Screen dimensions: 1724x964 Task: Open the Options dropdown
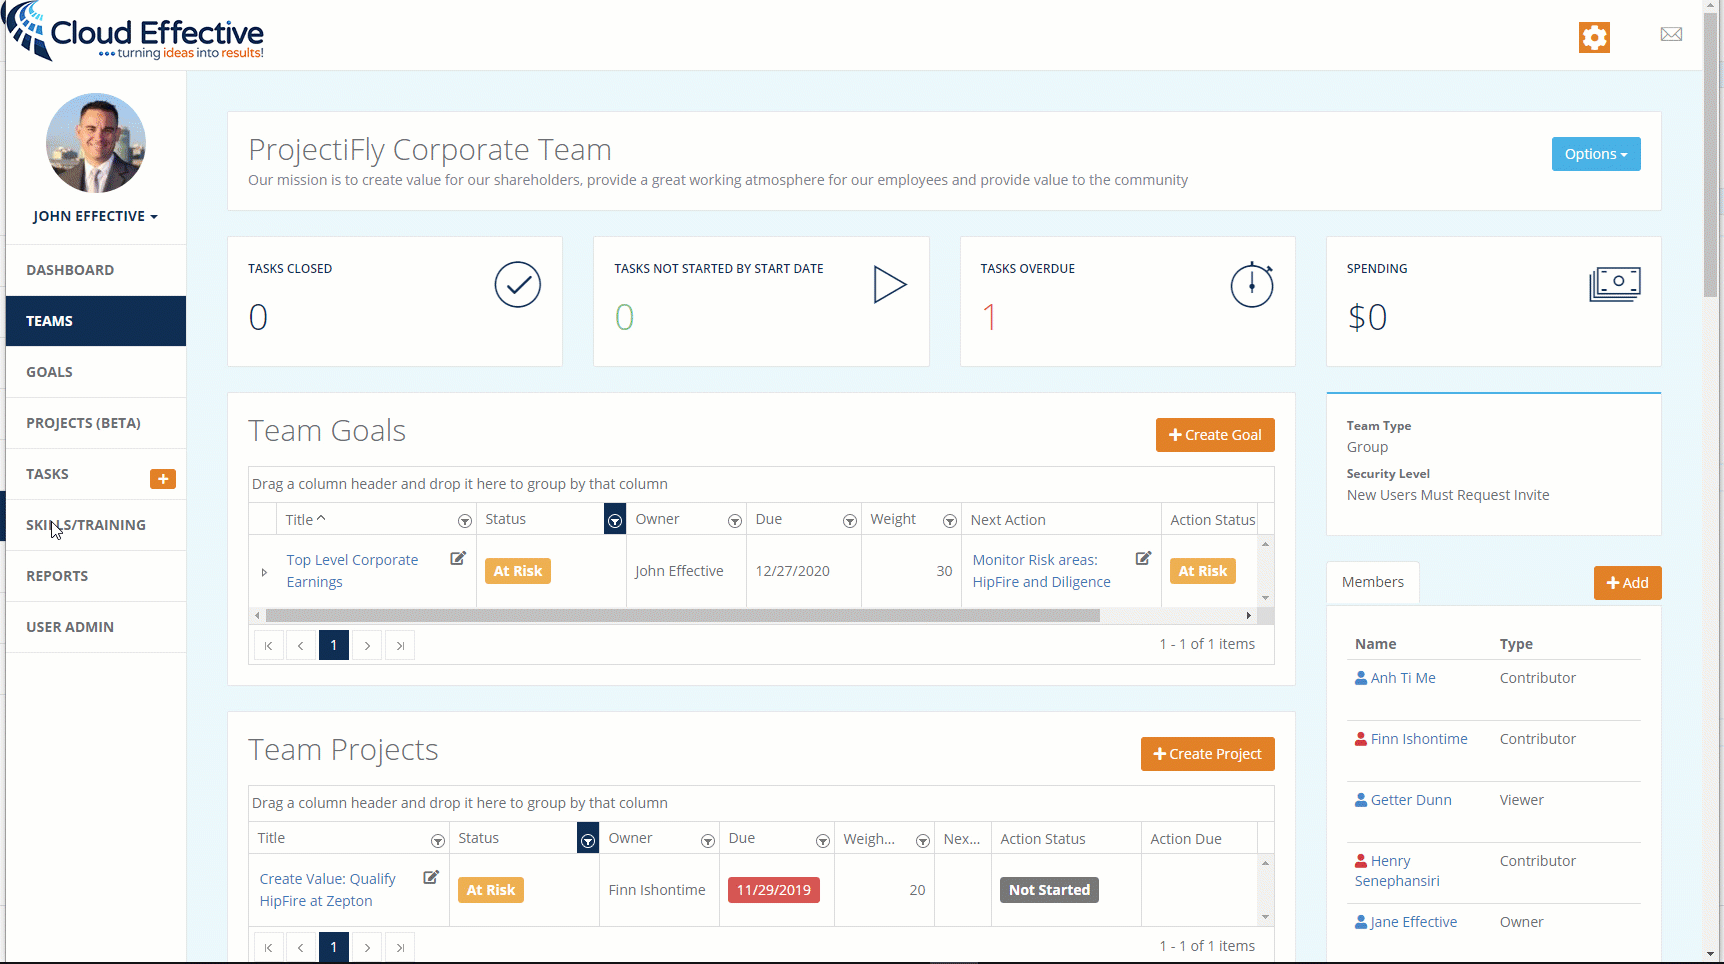pyautogui.click(x=1595, y=154)
